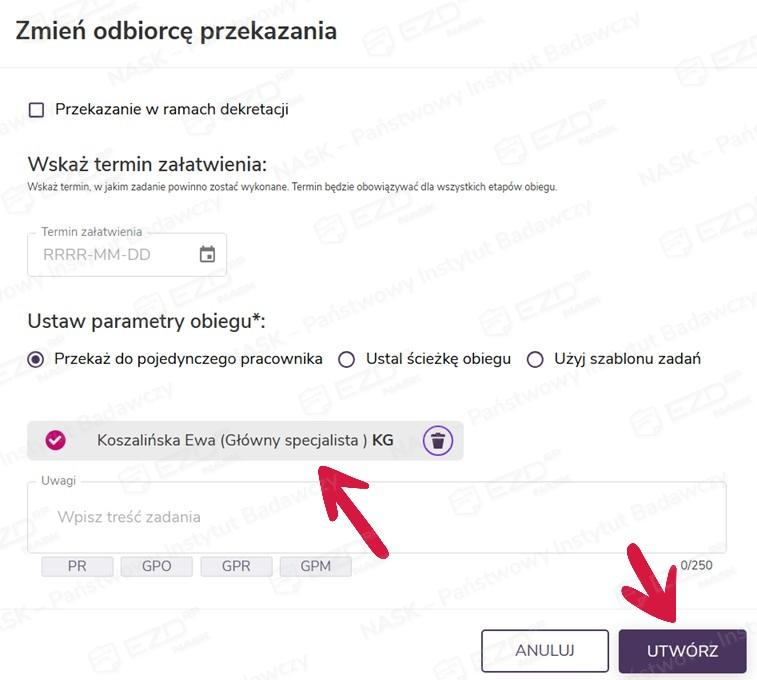The image size is (757, 680).
Task: Delete recipient Koszalińska Ewa with trash icon
Action: click(x=437, y=440)
